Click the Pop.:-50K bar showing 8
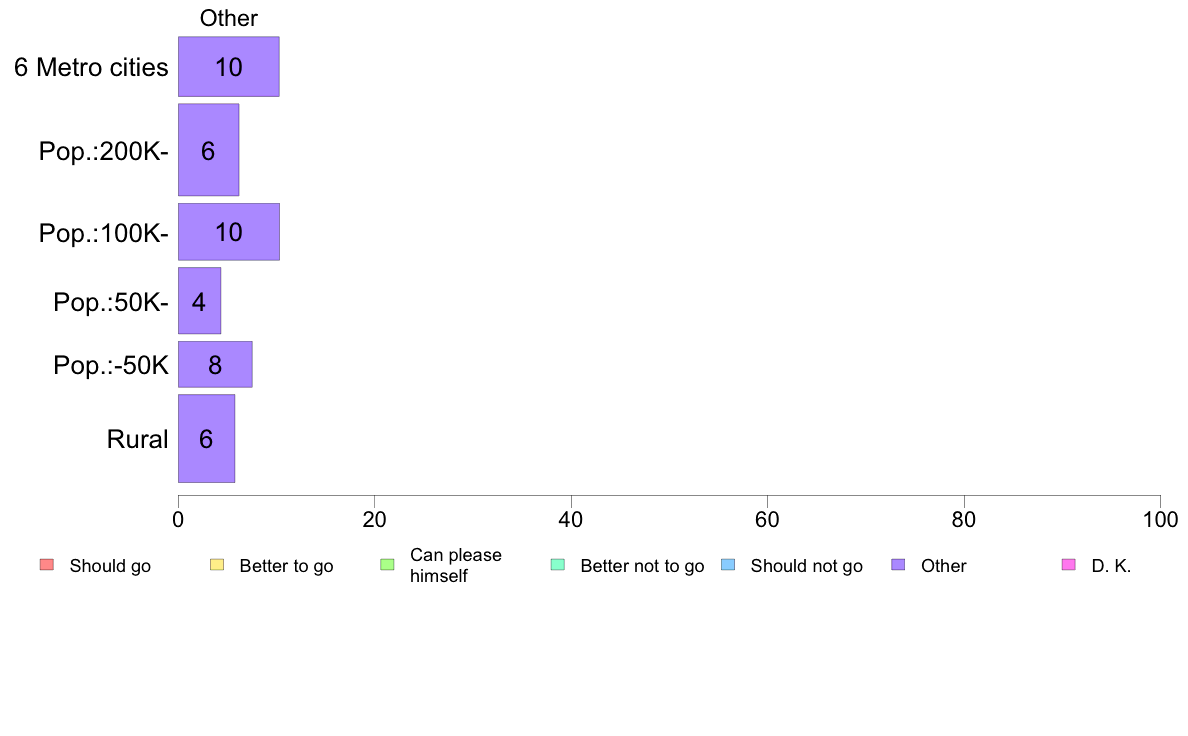Viewport: 1188px width, 736px height. (215, 365)
